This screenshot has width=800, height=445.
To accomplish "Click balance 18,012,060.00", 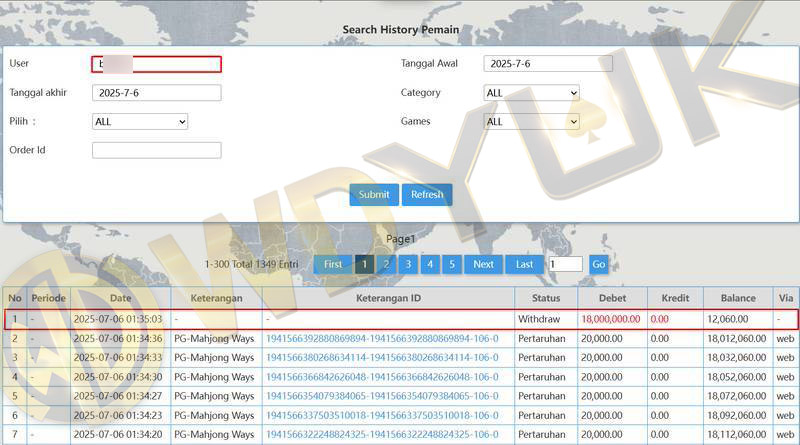I will 736,339.
